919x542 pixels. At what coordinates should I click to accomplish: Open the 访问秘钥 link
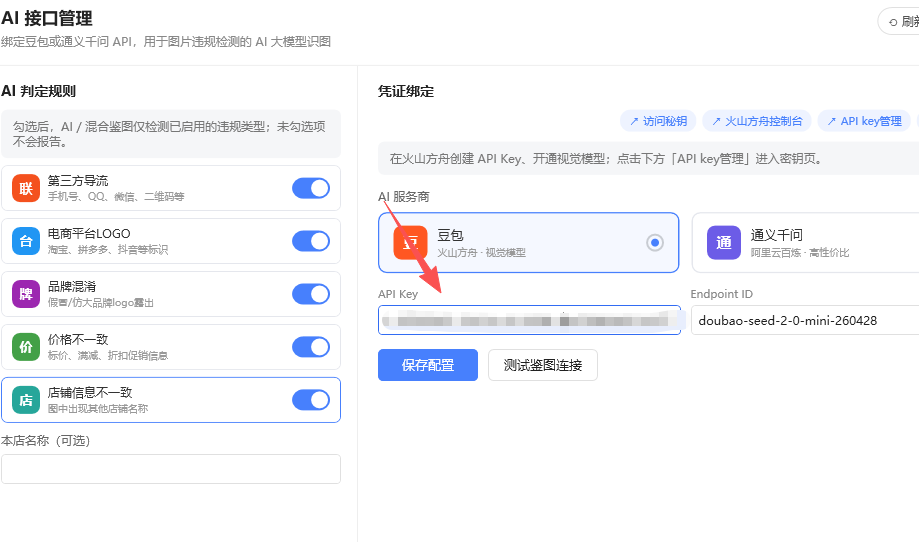[x=658, y=121]
